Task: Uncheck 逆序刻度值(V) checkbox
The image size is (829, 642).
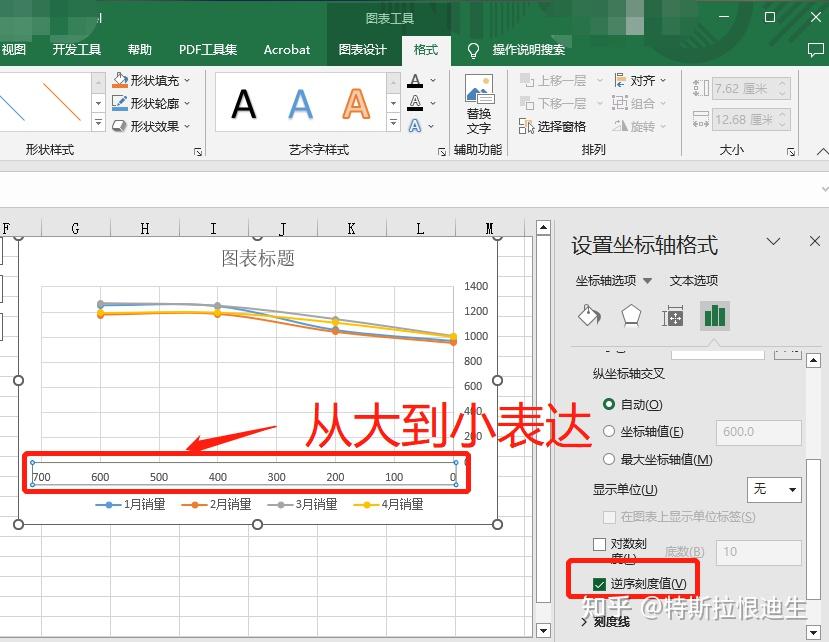Action: pyautogui.click(x=599, y=584)
